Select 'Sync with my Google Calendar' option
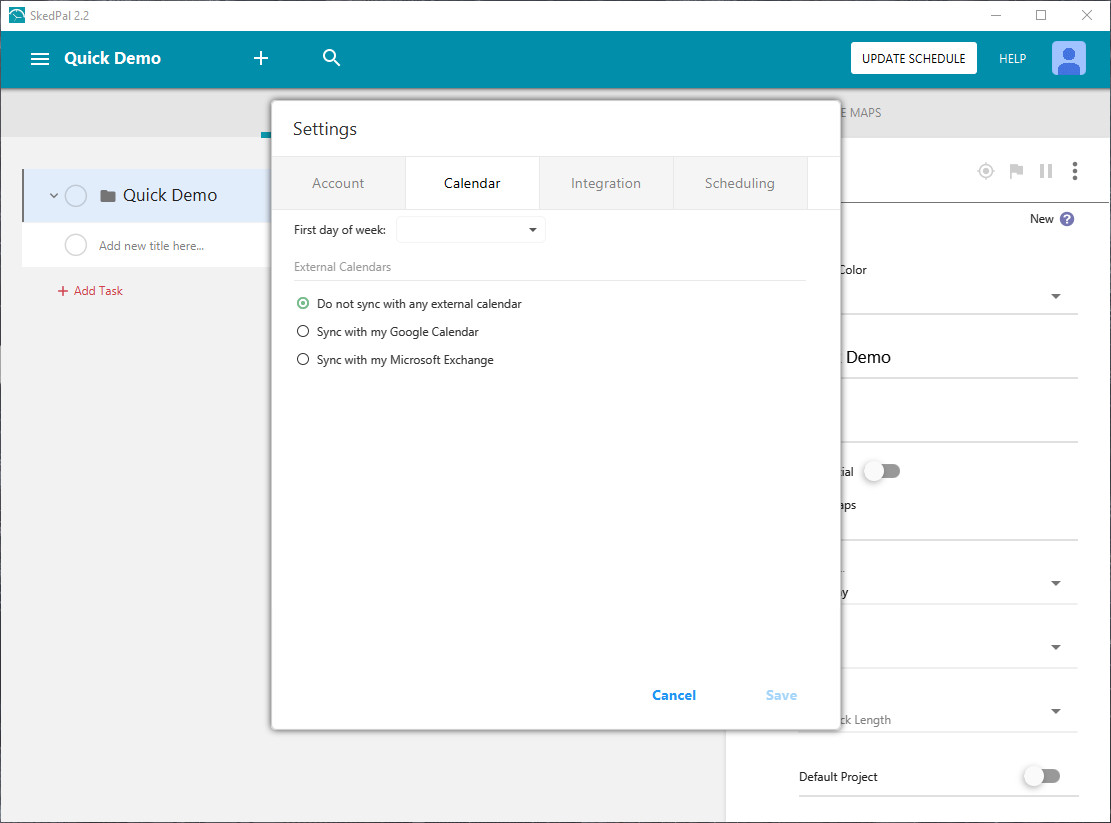 [303, 331]
